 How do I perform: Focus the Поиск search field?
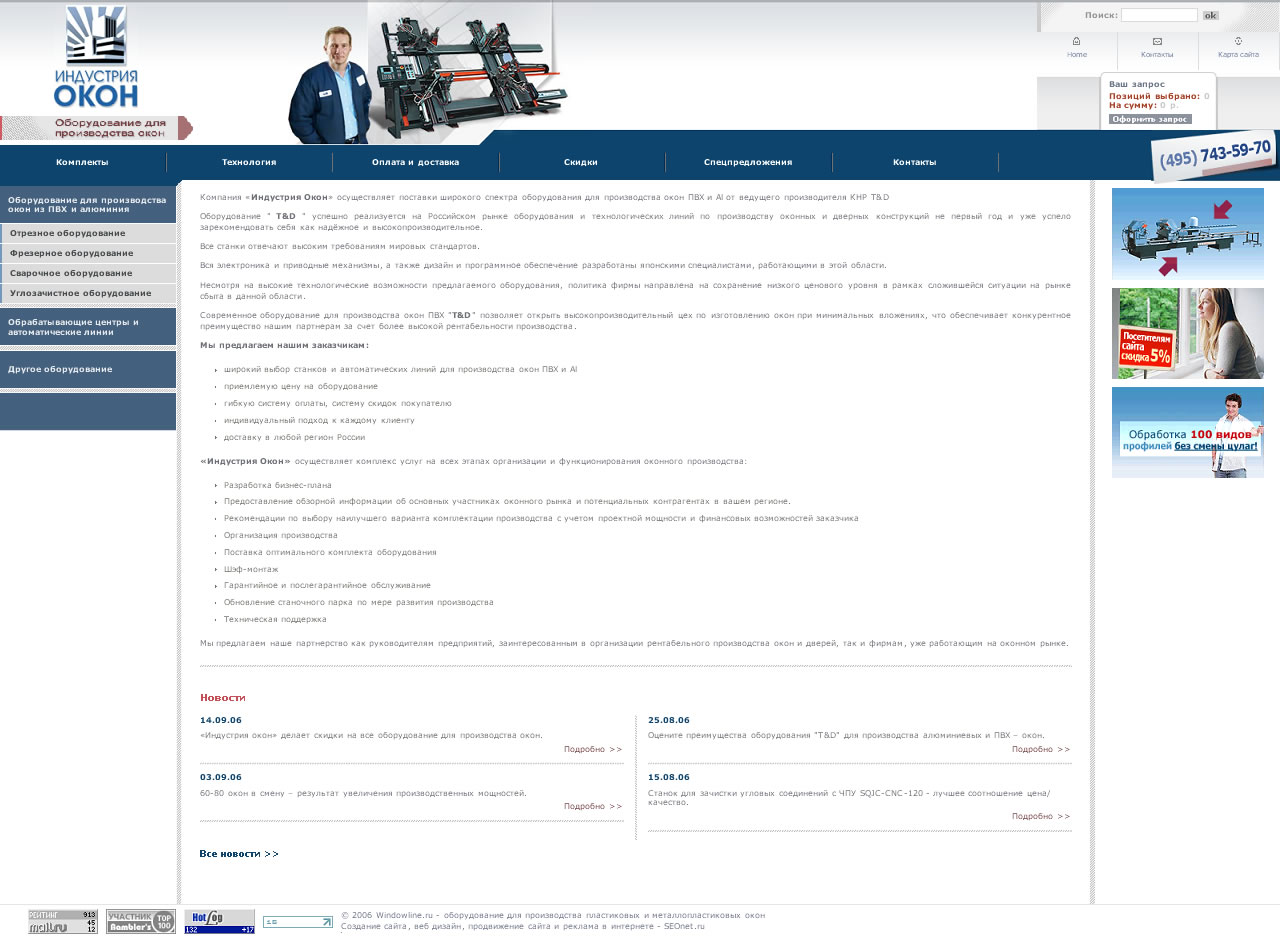coord(1159,15)
